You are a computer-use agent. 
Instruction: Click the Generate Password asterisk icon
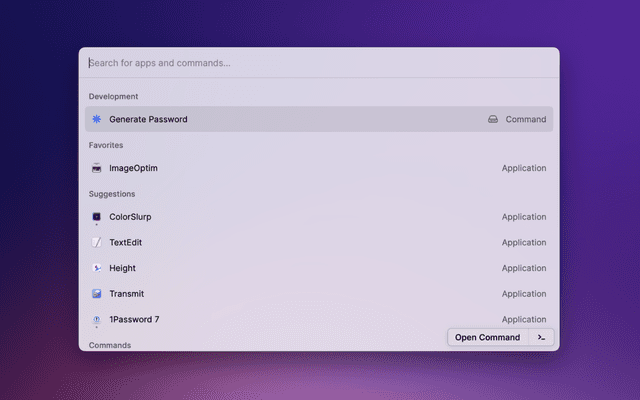[97, 119]
